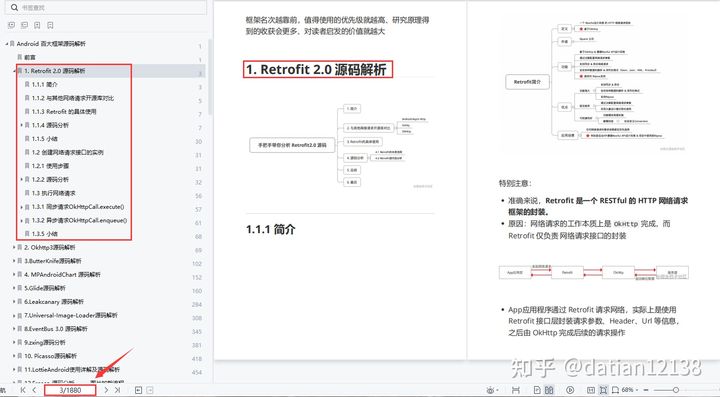Expand the 3.ButterKnife源码解析 bookmark
Viewport: 720px width, 397px height.
14,261
